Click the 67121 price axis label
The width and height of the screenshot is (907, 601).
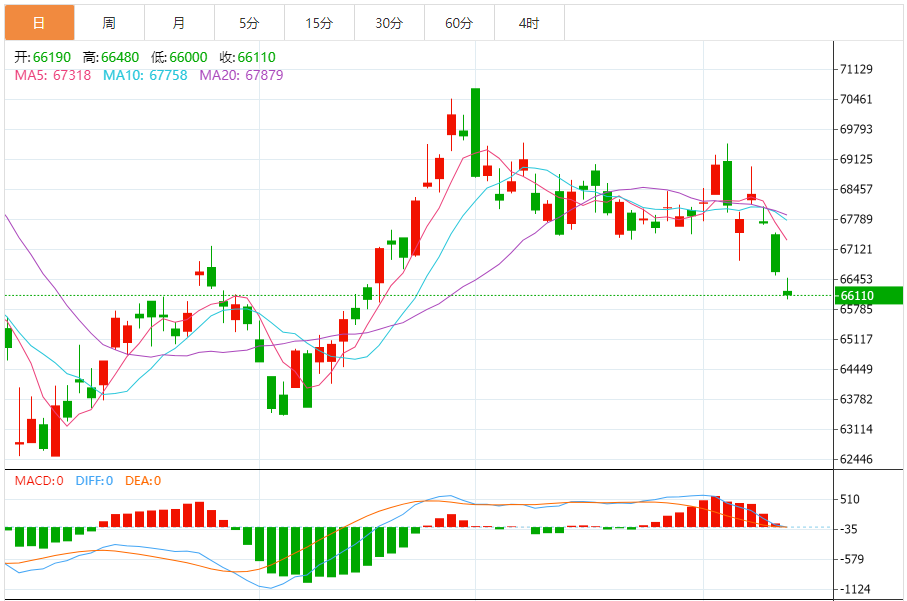point(856,249)
